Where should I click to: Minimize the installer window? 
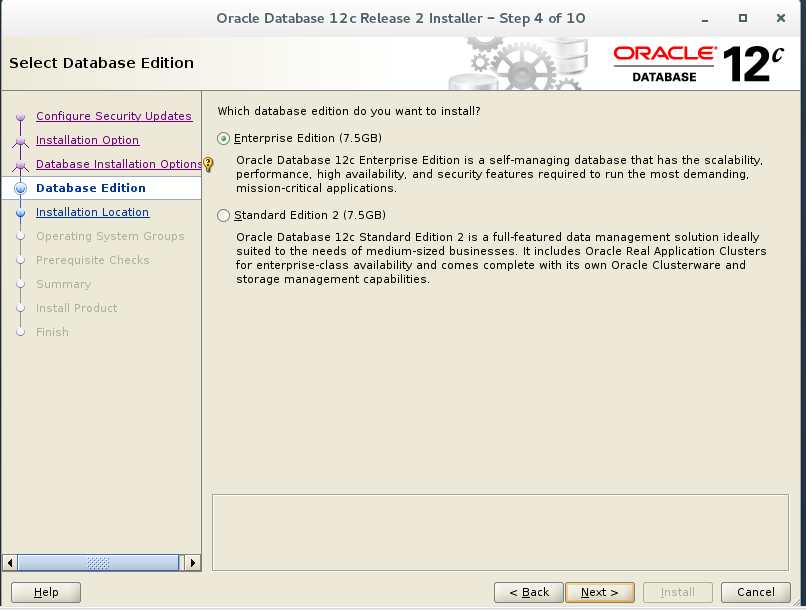[x=705, y=19]
